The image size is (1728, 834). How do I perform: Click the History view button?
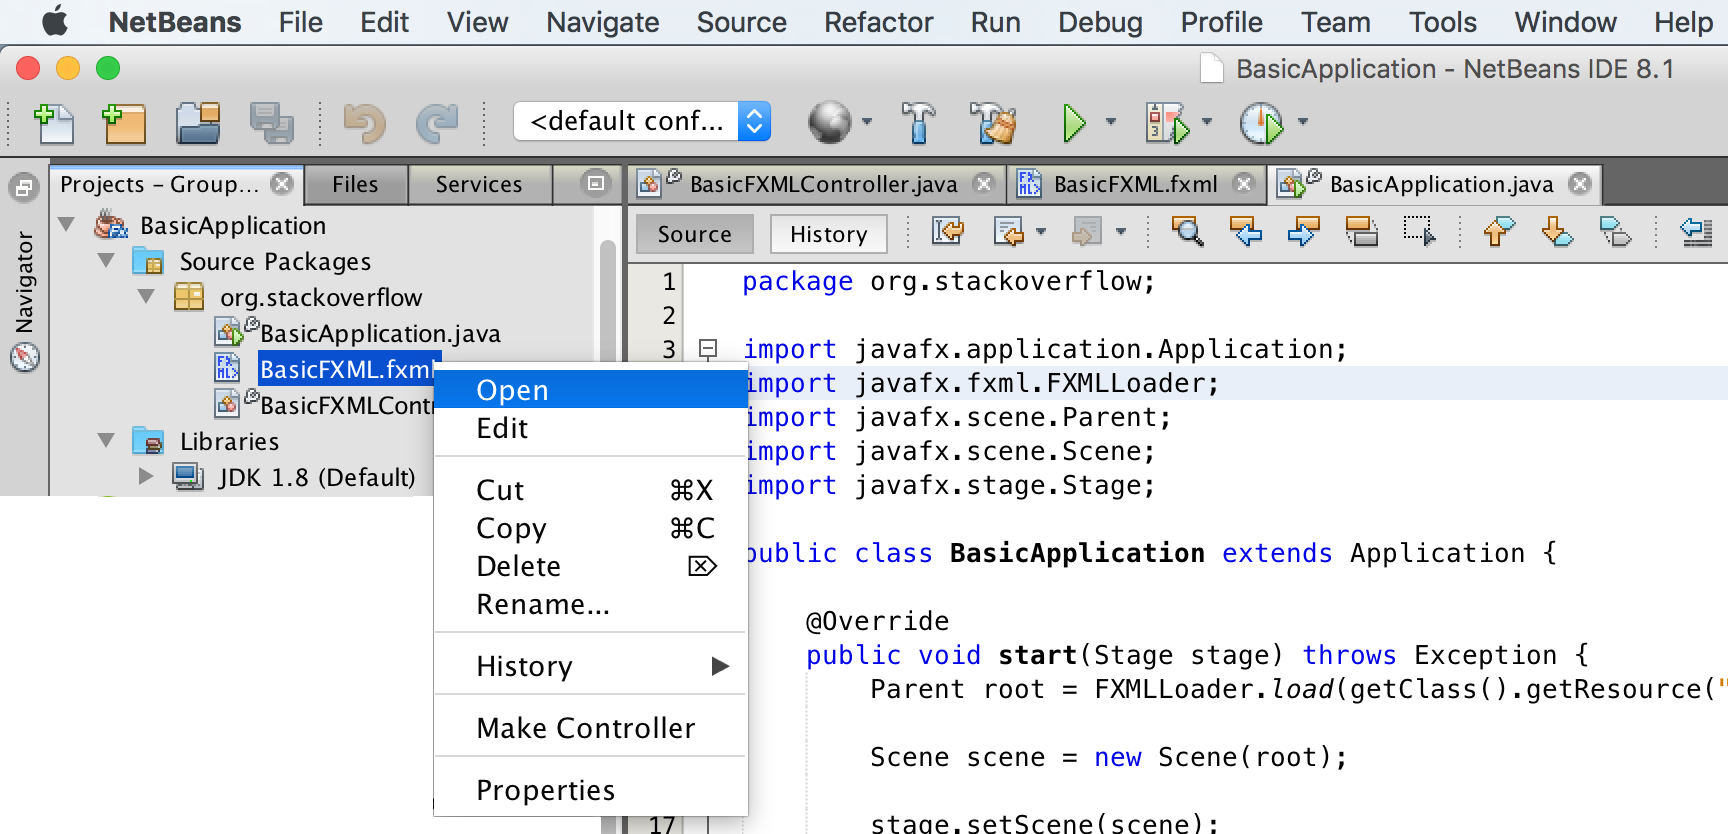829,234
